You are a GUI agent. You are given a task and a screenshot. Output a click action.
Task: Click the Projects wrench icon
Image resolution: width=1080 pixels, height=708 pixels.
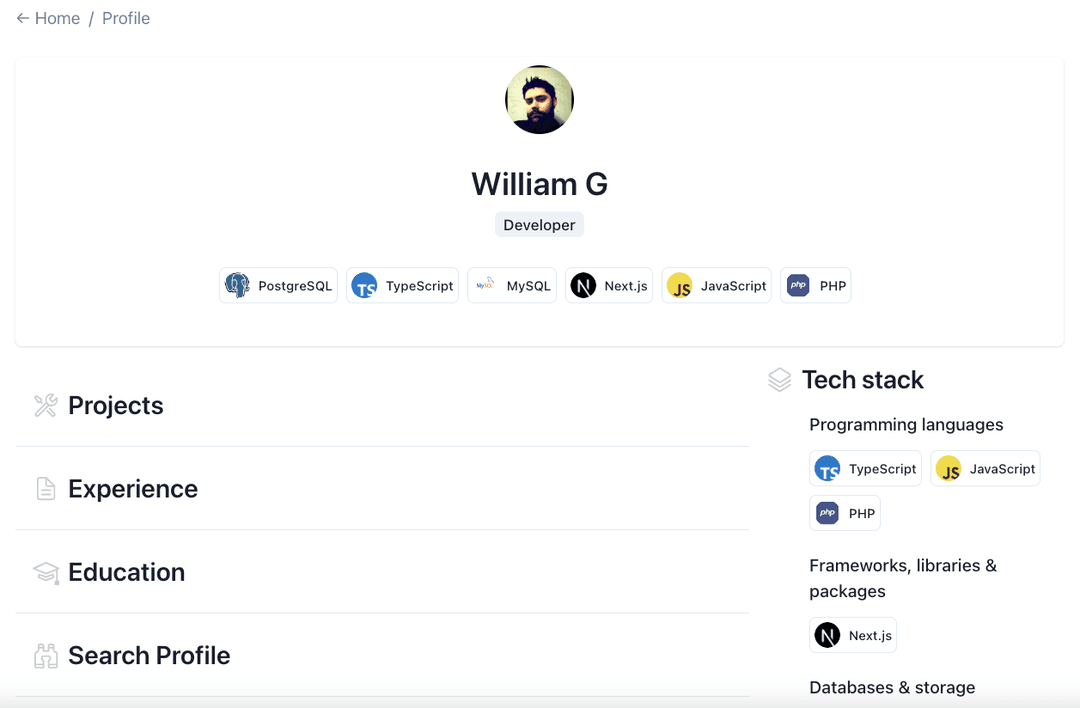45,405
